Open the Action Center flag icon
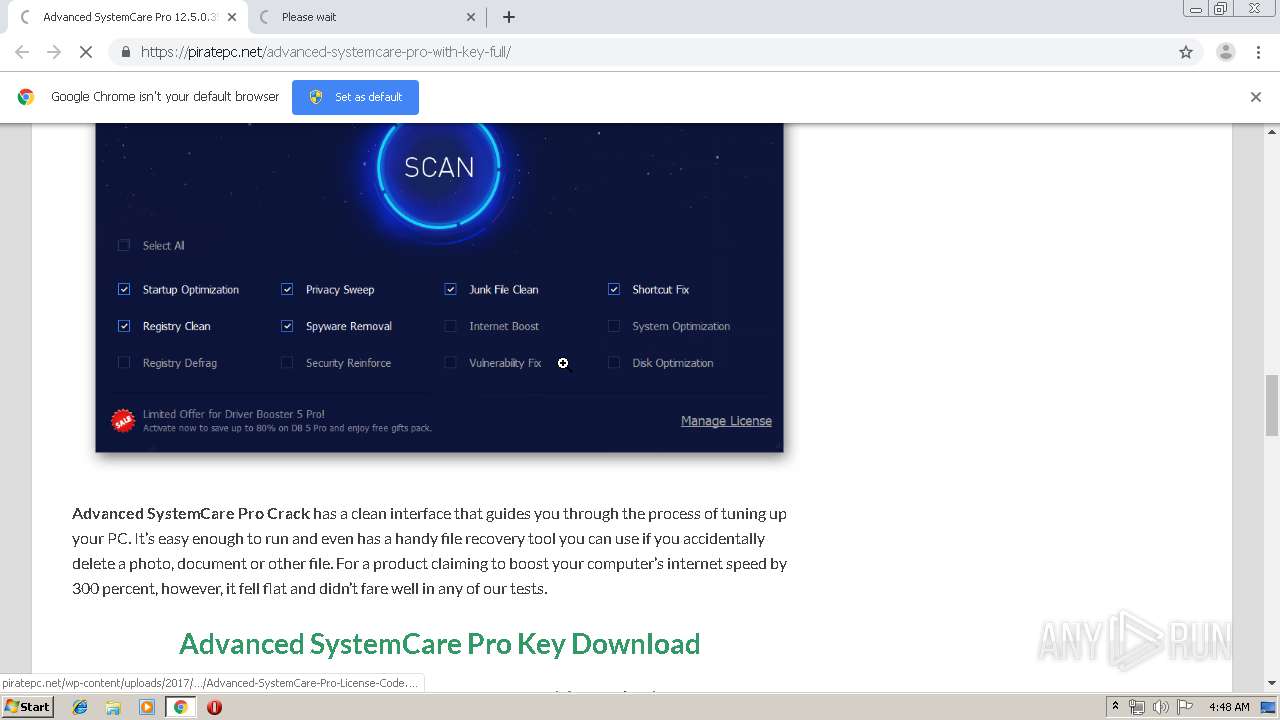The width and height of the screenshot is (1280, 720). [1183, 707]
